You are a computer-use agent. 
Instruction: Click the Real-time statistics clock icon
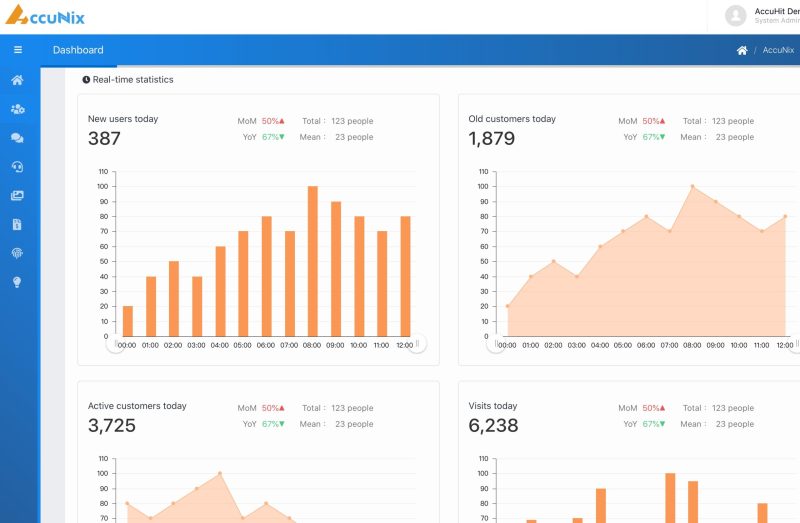[86, 80]
